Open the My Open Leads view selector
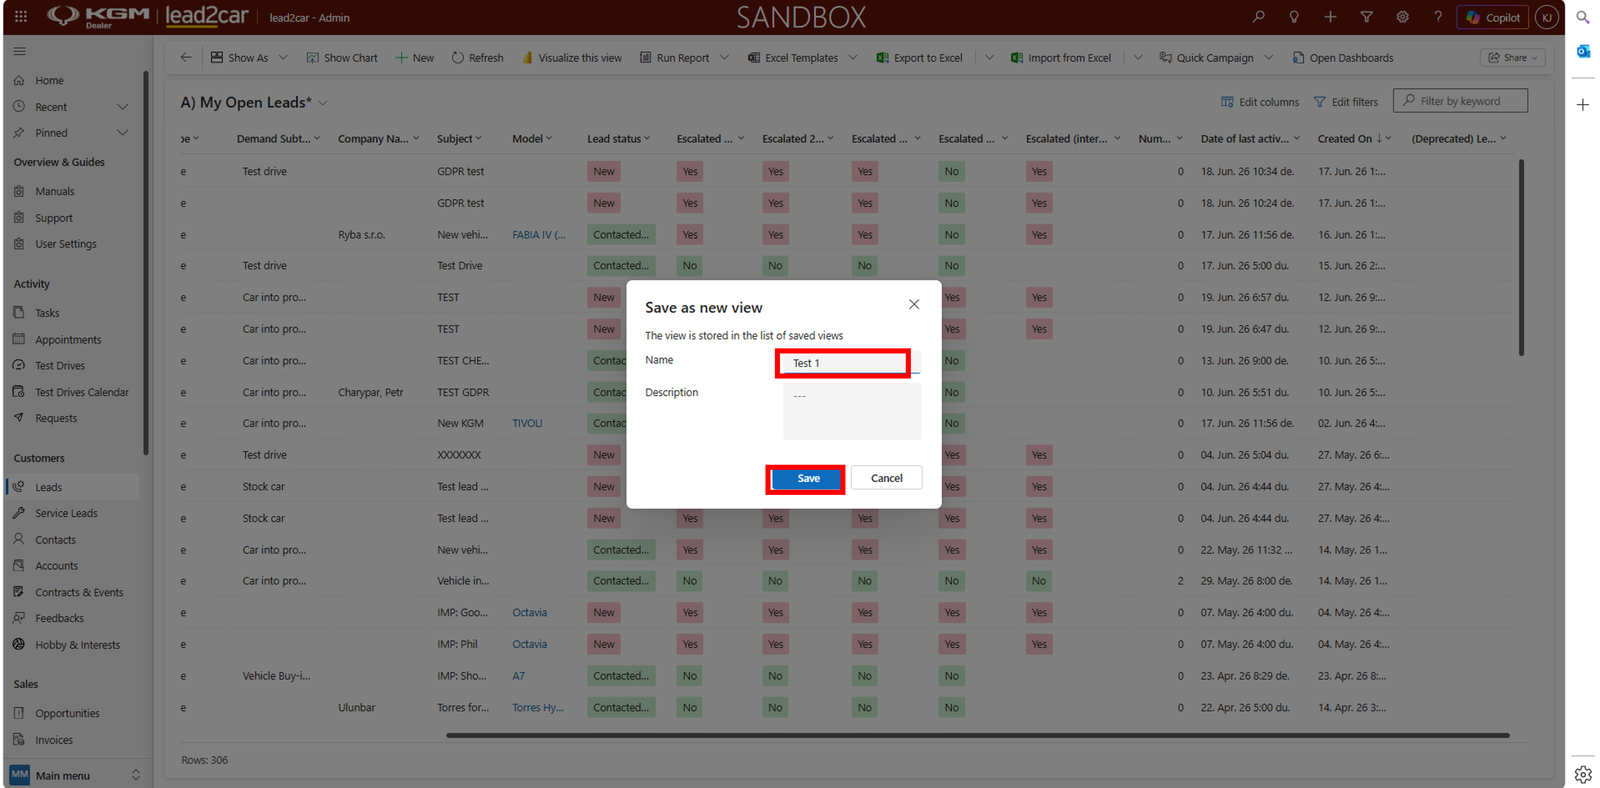 click(x=254, y=102)
